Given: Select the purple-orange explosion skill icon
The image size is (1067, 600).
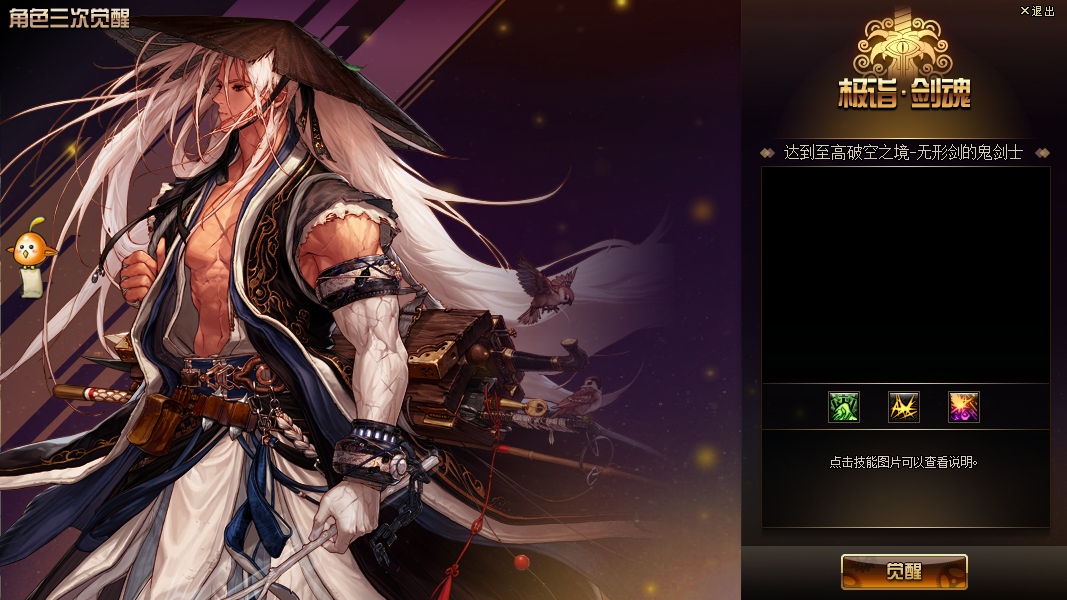Looking at the screenshot, I should pyautogui.click(x=964, y=407).
